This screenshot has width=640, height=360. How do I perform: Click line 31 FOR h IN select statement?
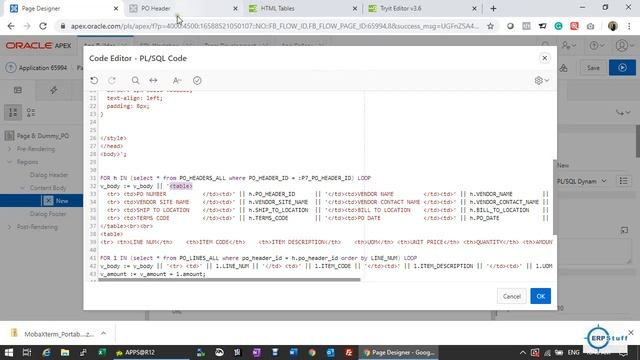pyautogui.click(x=236, y=178)
